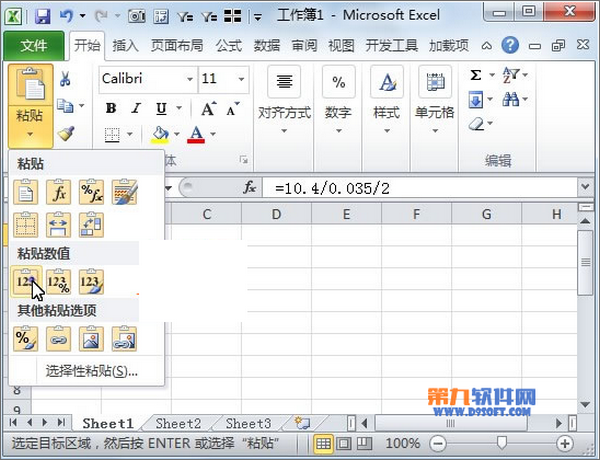Choose Paste Values 123 icon

(x=26, y=282)
